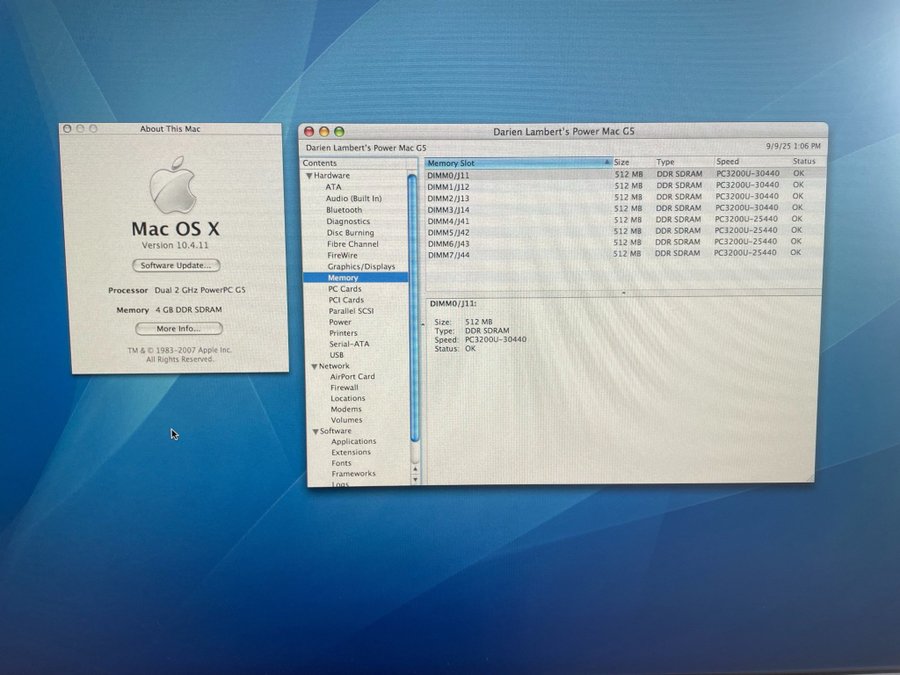This screenshot has height=675, width=900.
Task: Select ATA in the Contents list
Action: pos(333,187)
